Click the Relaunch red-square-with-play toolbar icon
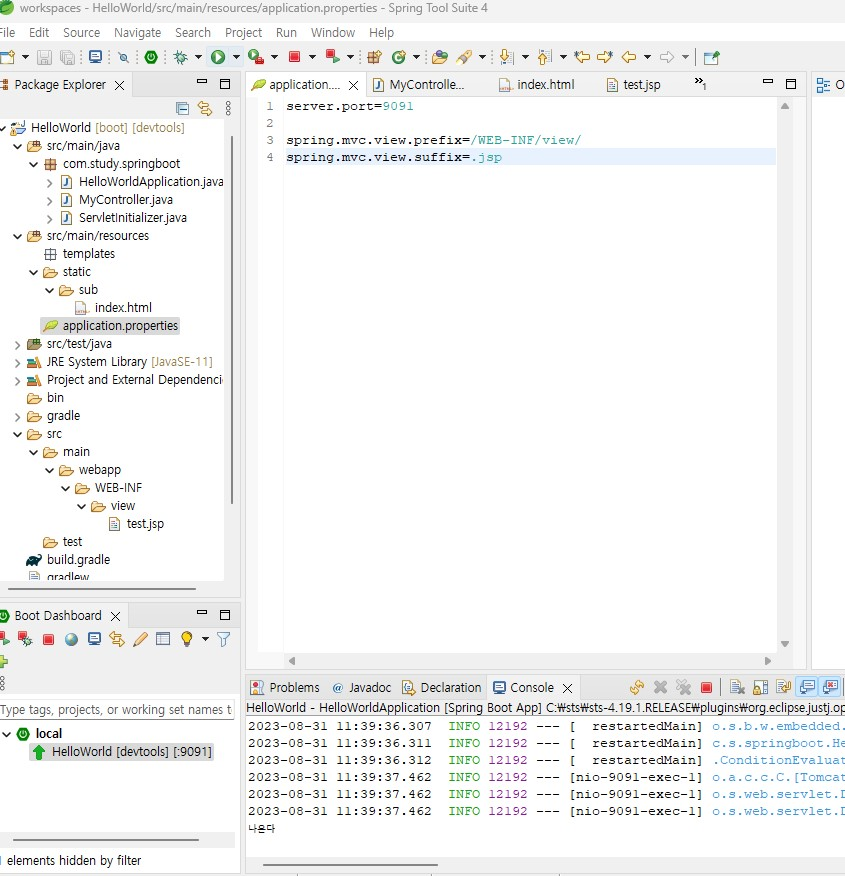 click(333, 56)
